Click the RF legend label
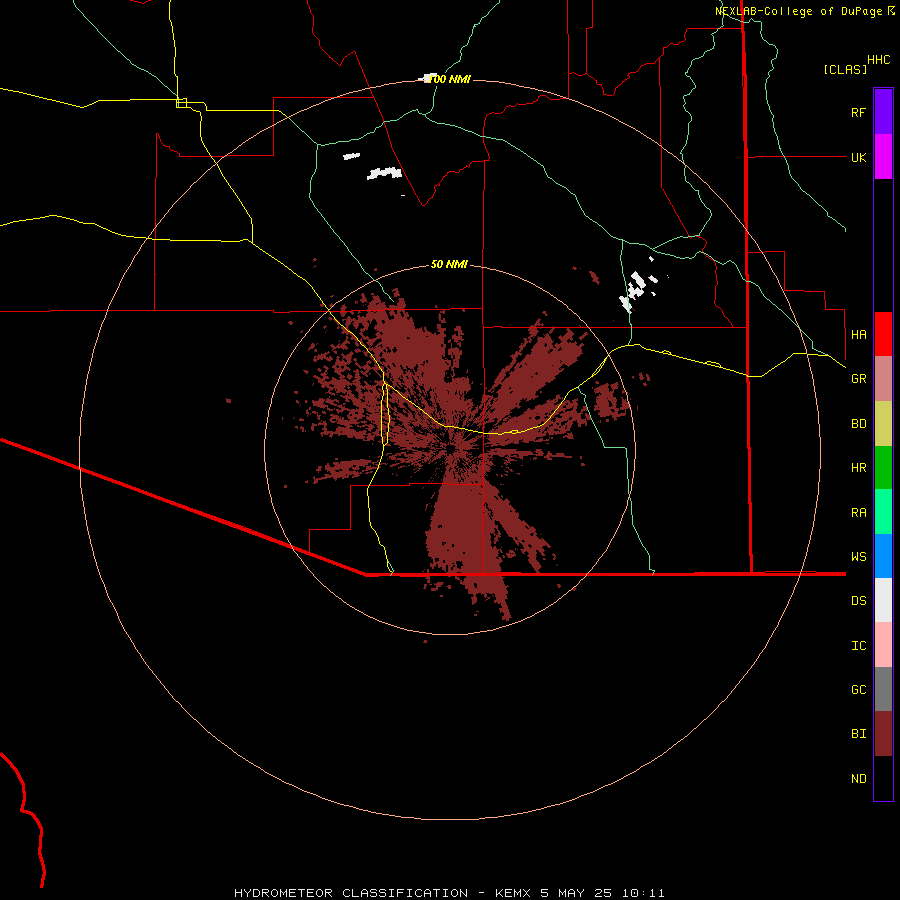Viewport: 900px width, 900px height. tap(858, 112)
